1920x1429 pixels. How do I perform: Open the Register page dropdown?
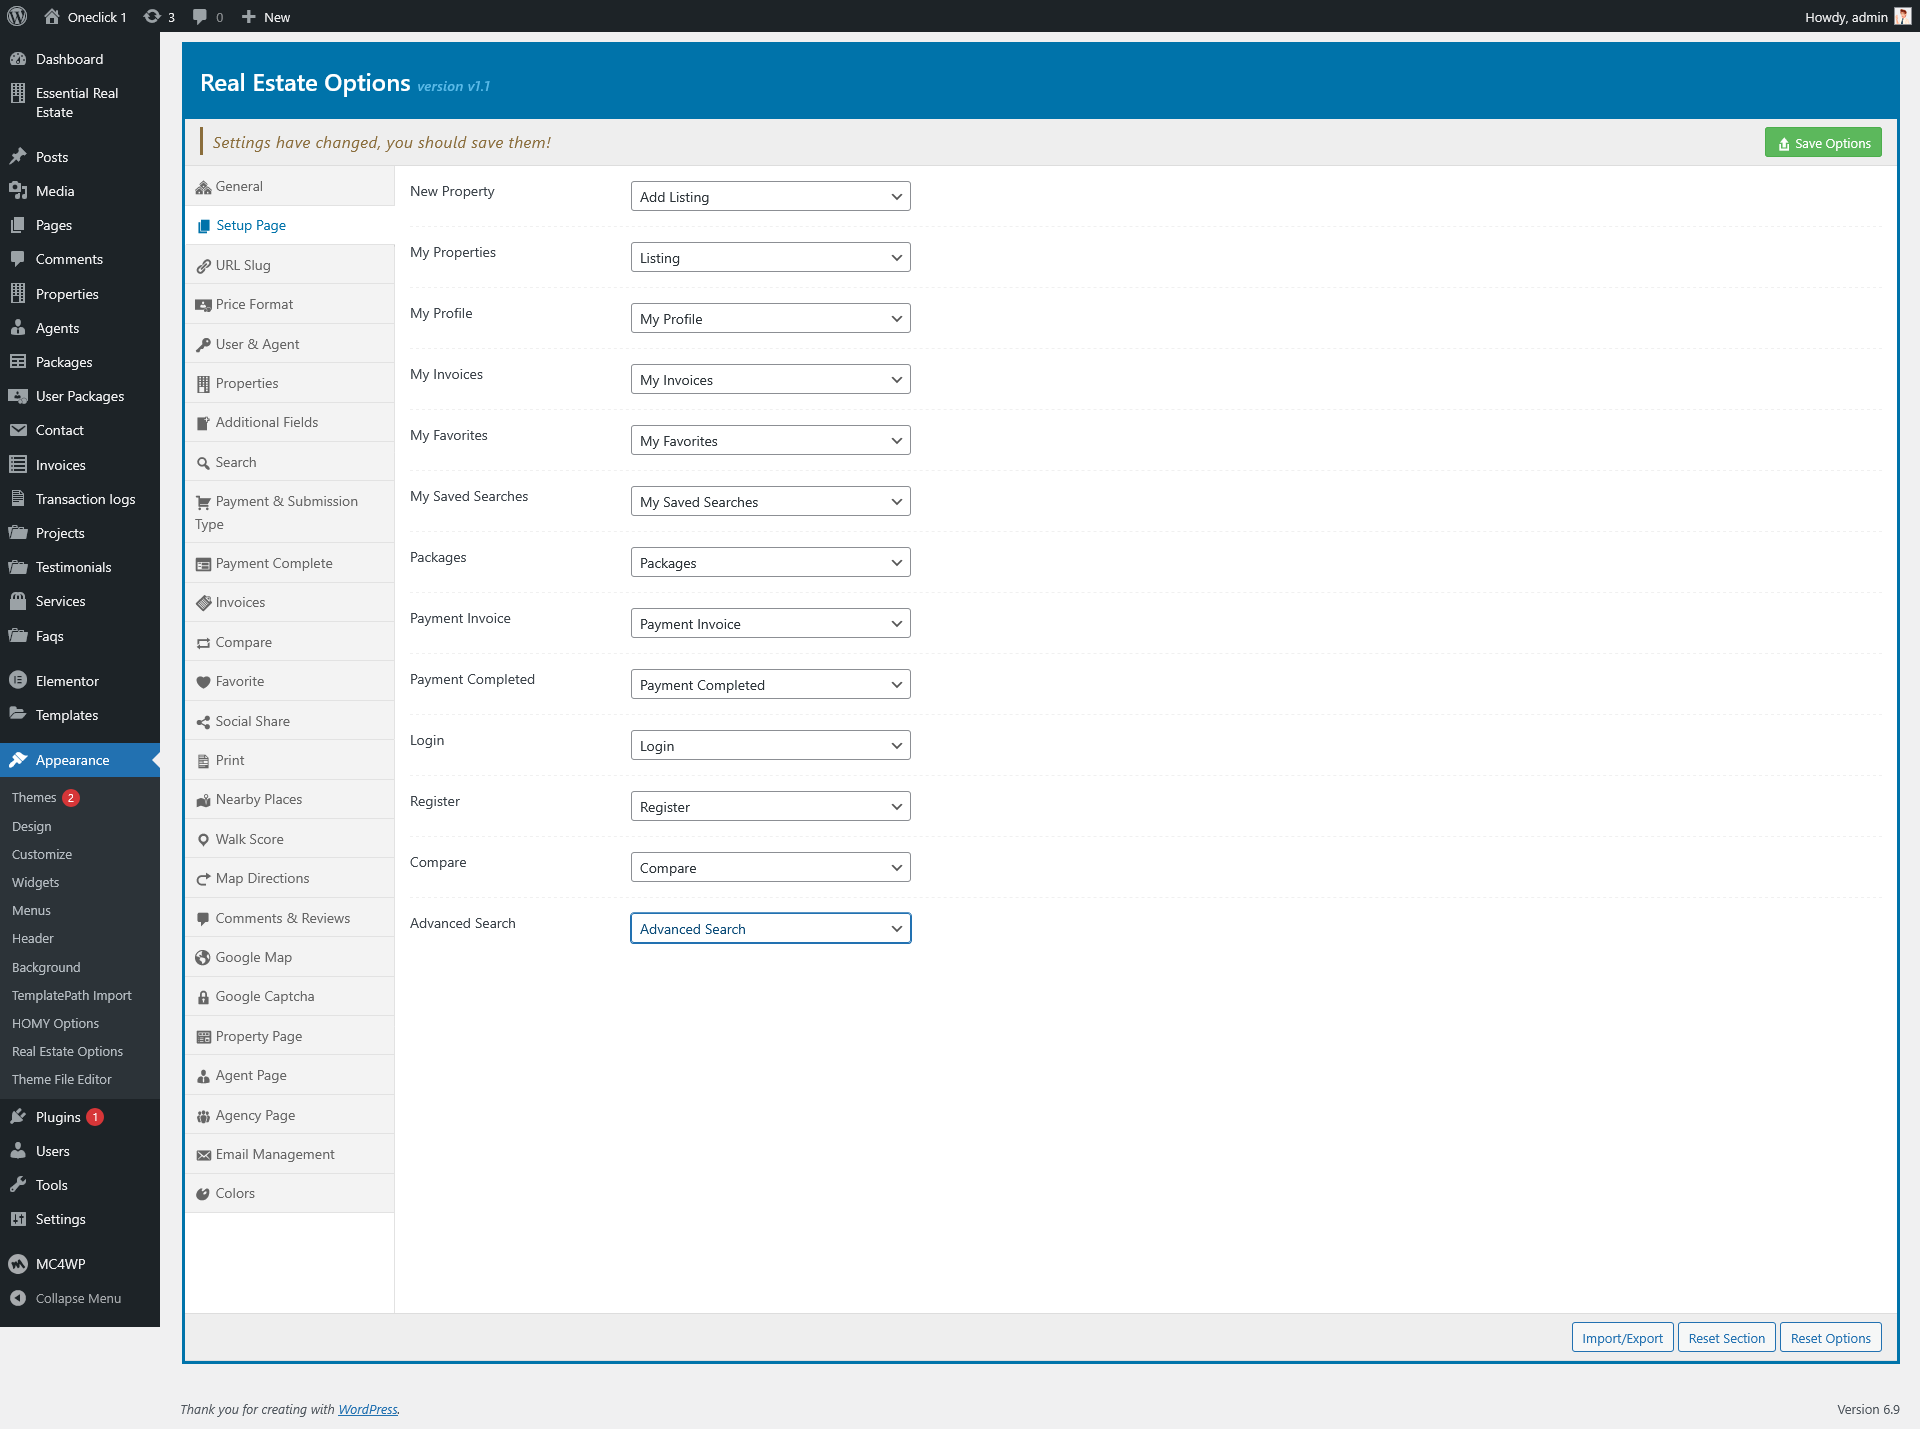coord(770,806)
